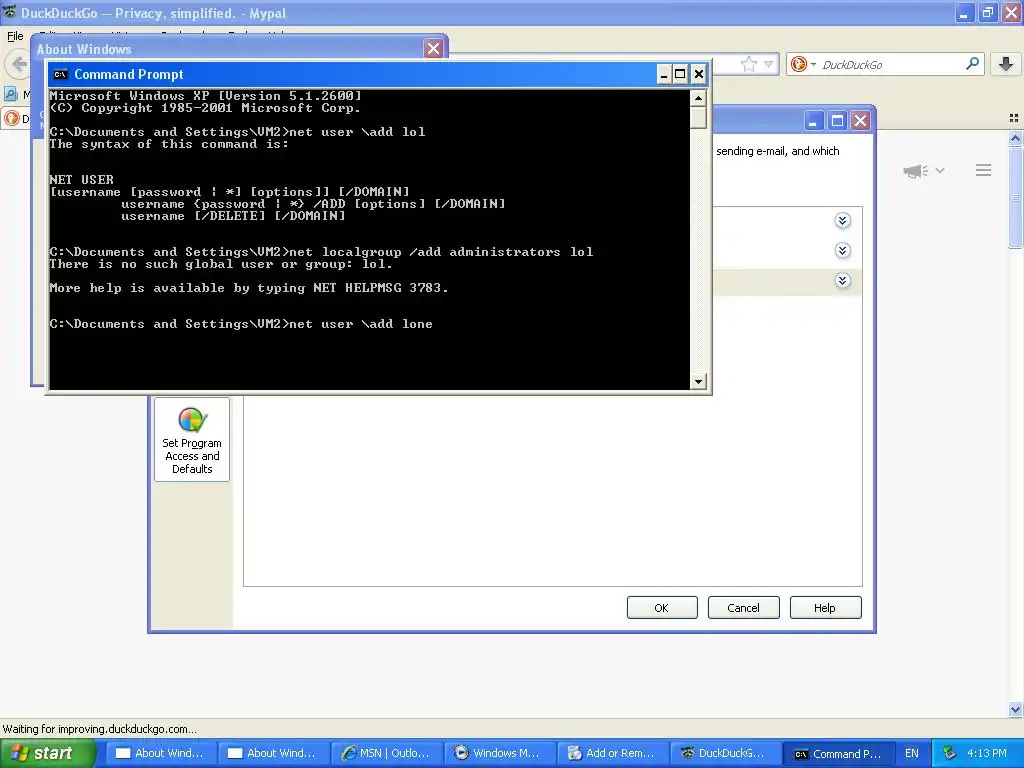Screen dimensions: 1024x768
Task: Expand the first program configuration chevron
Action: tap(842, 221)
